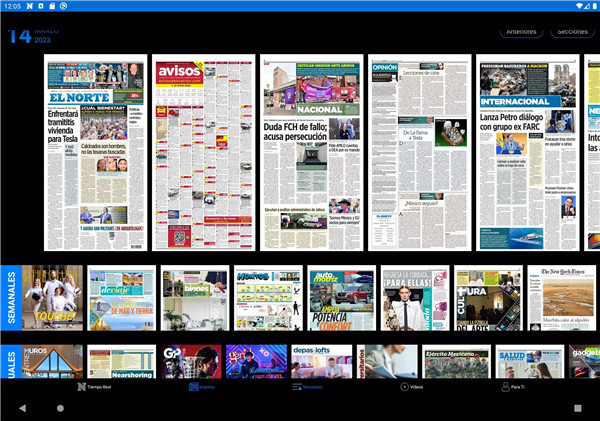600x421 pixels.
Task: Open the Depas & Lofts supplement
Action: tap(321, 361)
